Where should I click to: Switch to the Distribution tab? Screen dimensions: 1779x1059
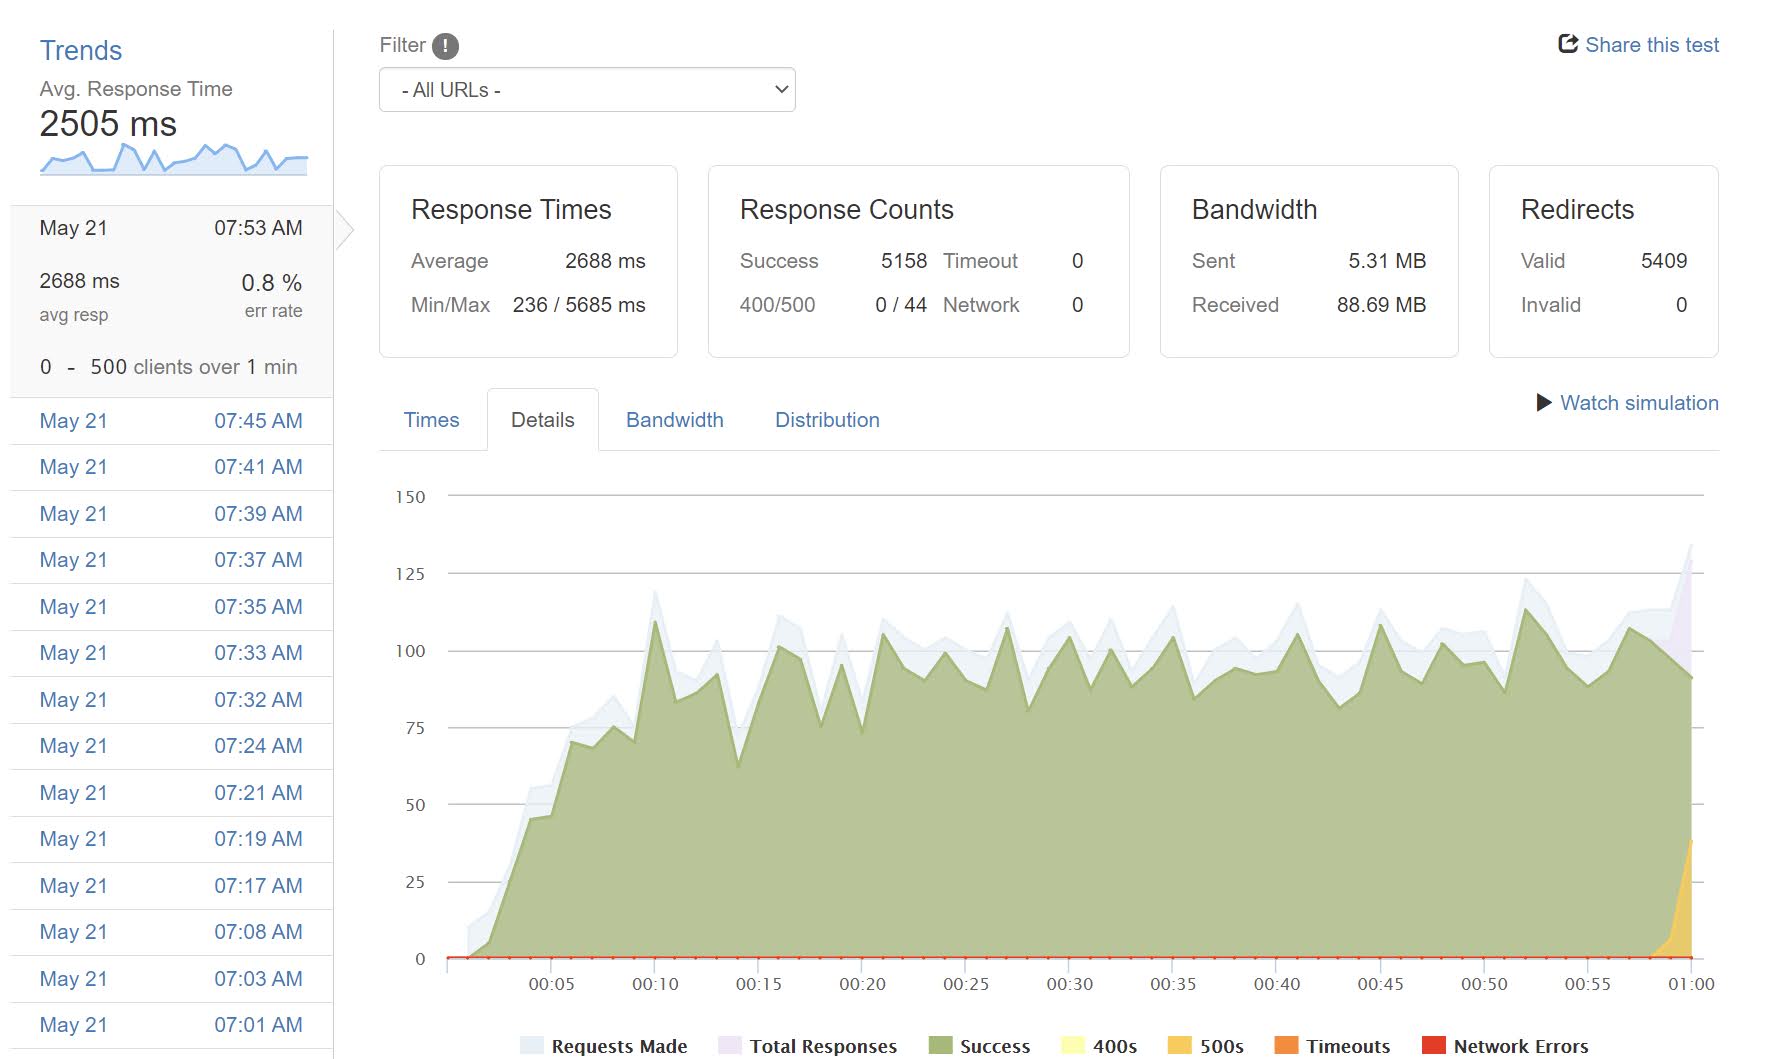(827, 420)
